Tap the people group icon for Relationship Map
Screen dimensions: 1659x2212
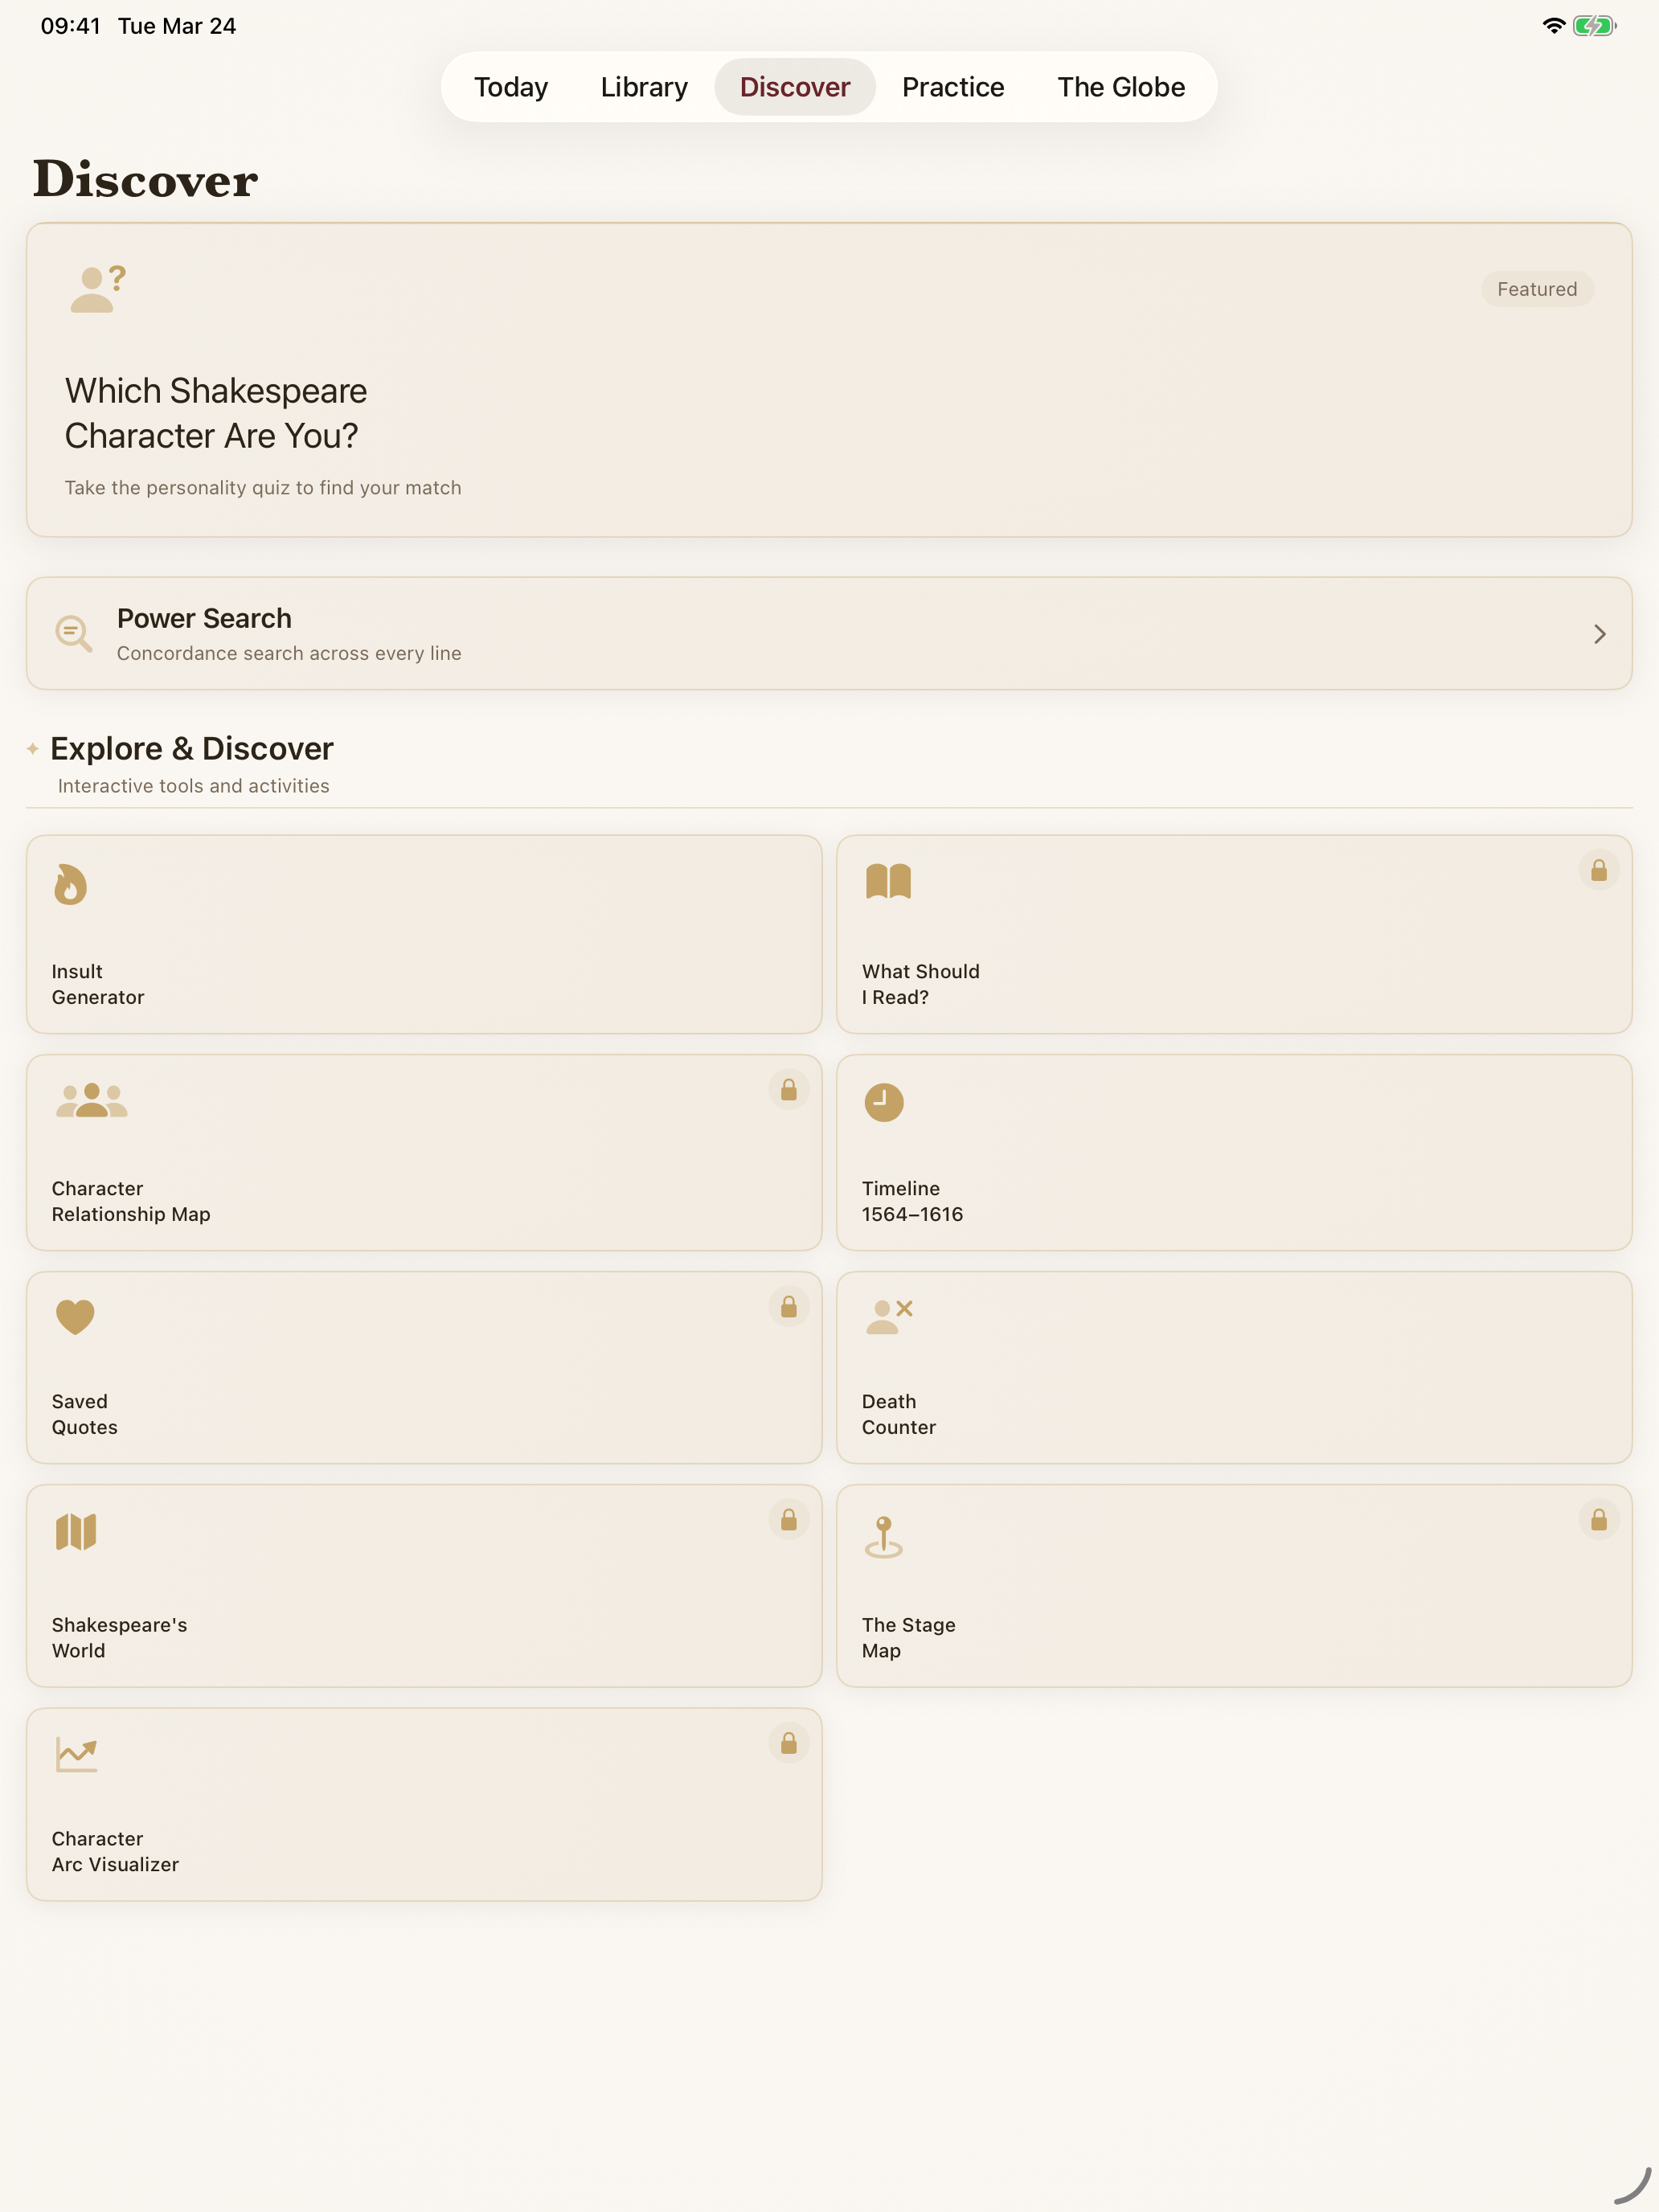(91, 1100)
